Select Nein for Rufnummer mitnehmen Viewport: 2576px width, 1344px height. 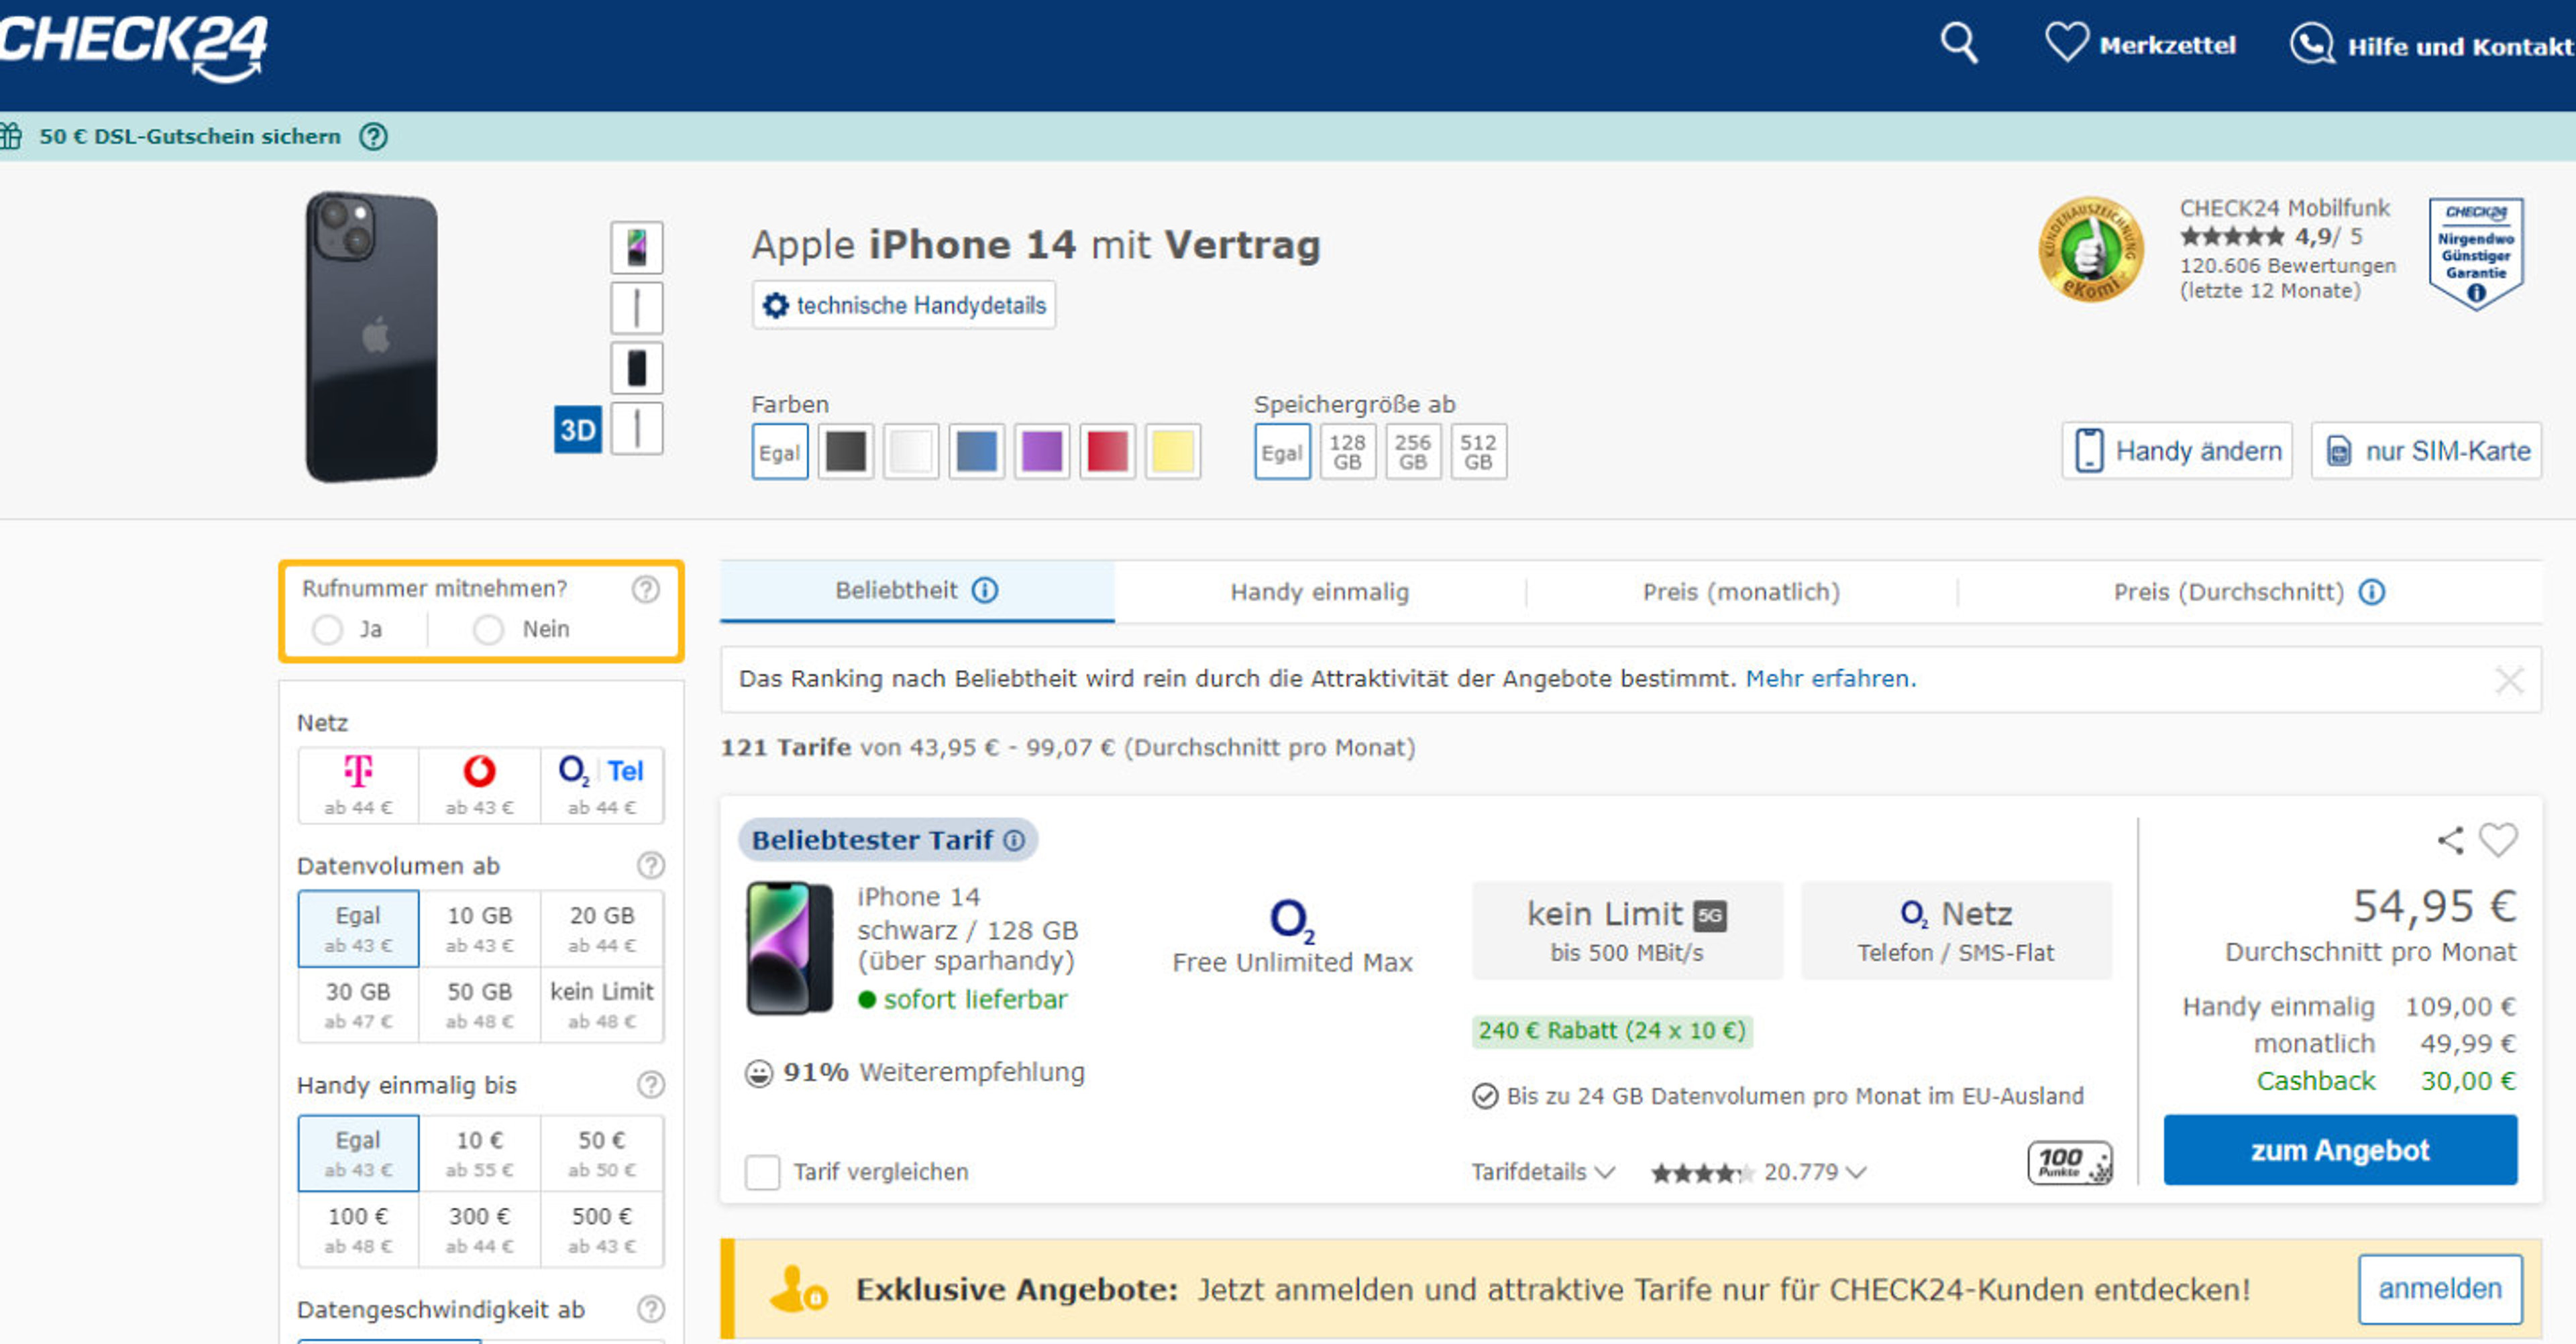click(x=489, y=630)
